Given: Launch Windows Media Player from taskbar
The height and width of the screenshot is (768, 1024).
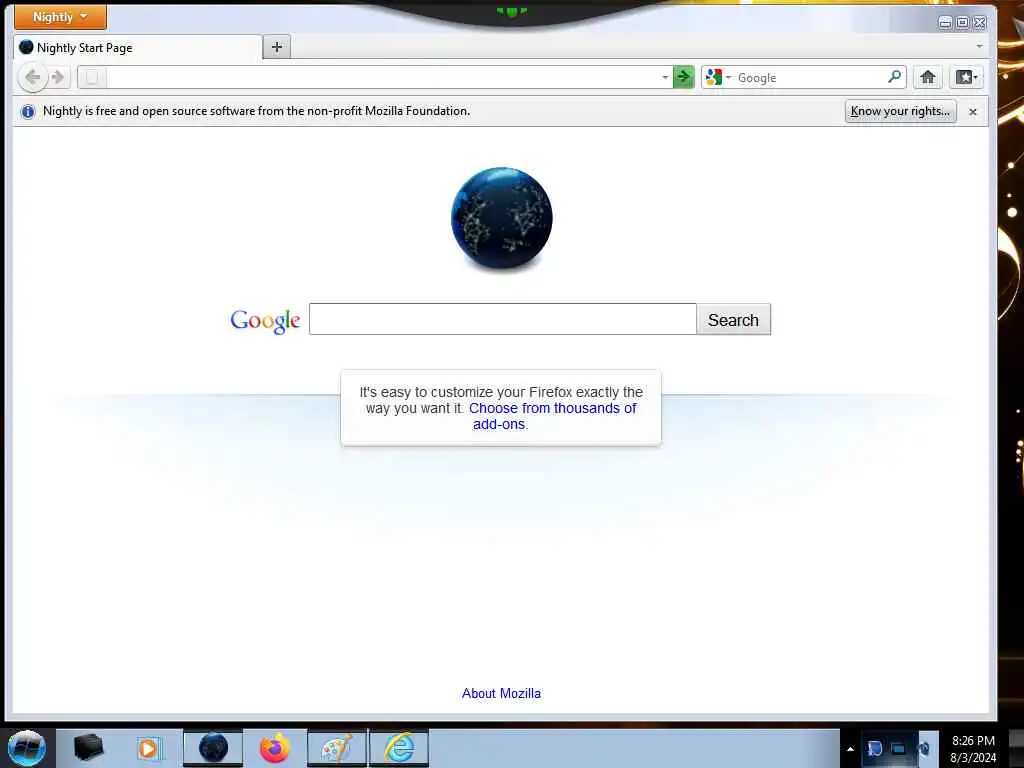Looking at the screenshot, I should coord(148,748).
